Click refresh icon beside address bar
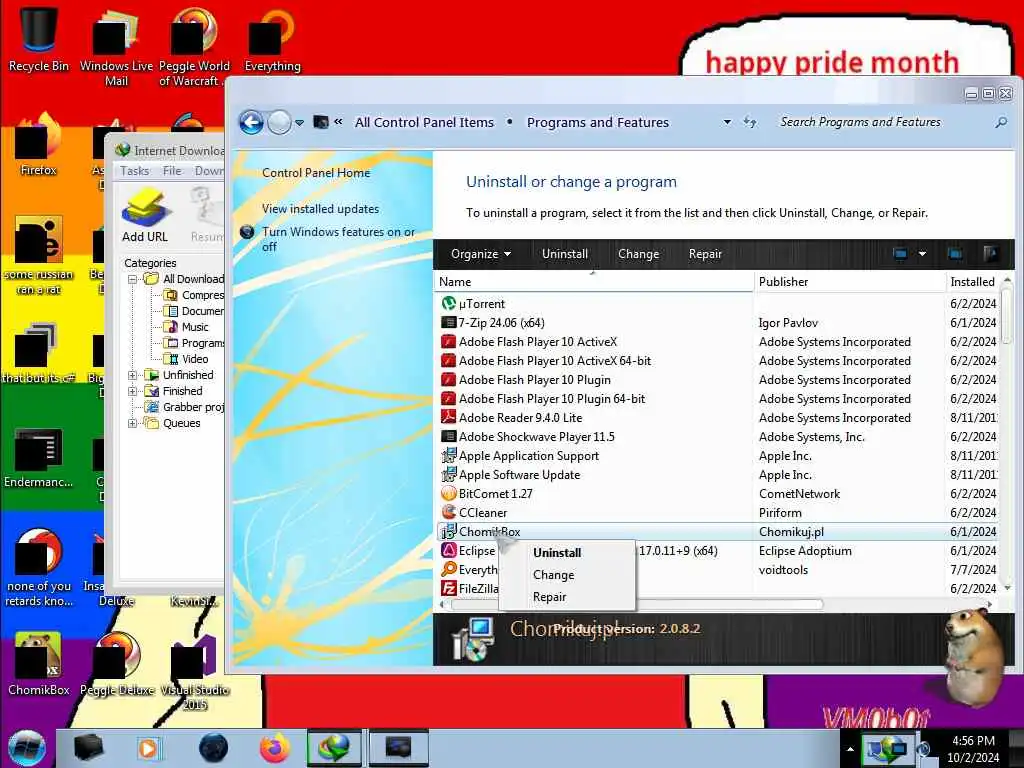The image size is (1024, 768). coord(750,122)
